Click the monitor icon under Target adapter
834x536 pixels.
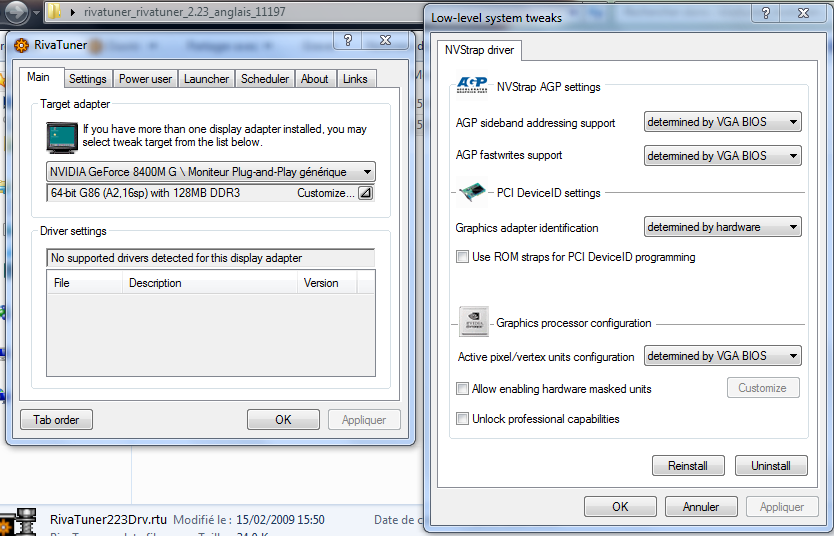[62, 136]
